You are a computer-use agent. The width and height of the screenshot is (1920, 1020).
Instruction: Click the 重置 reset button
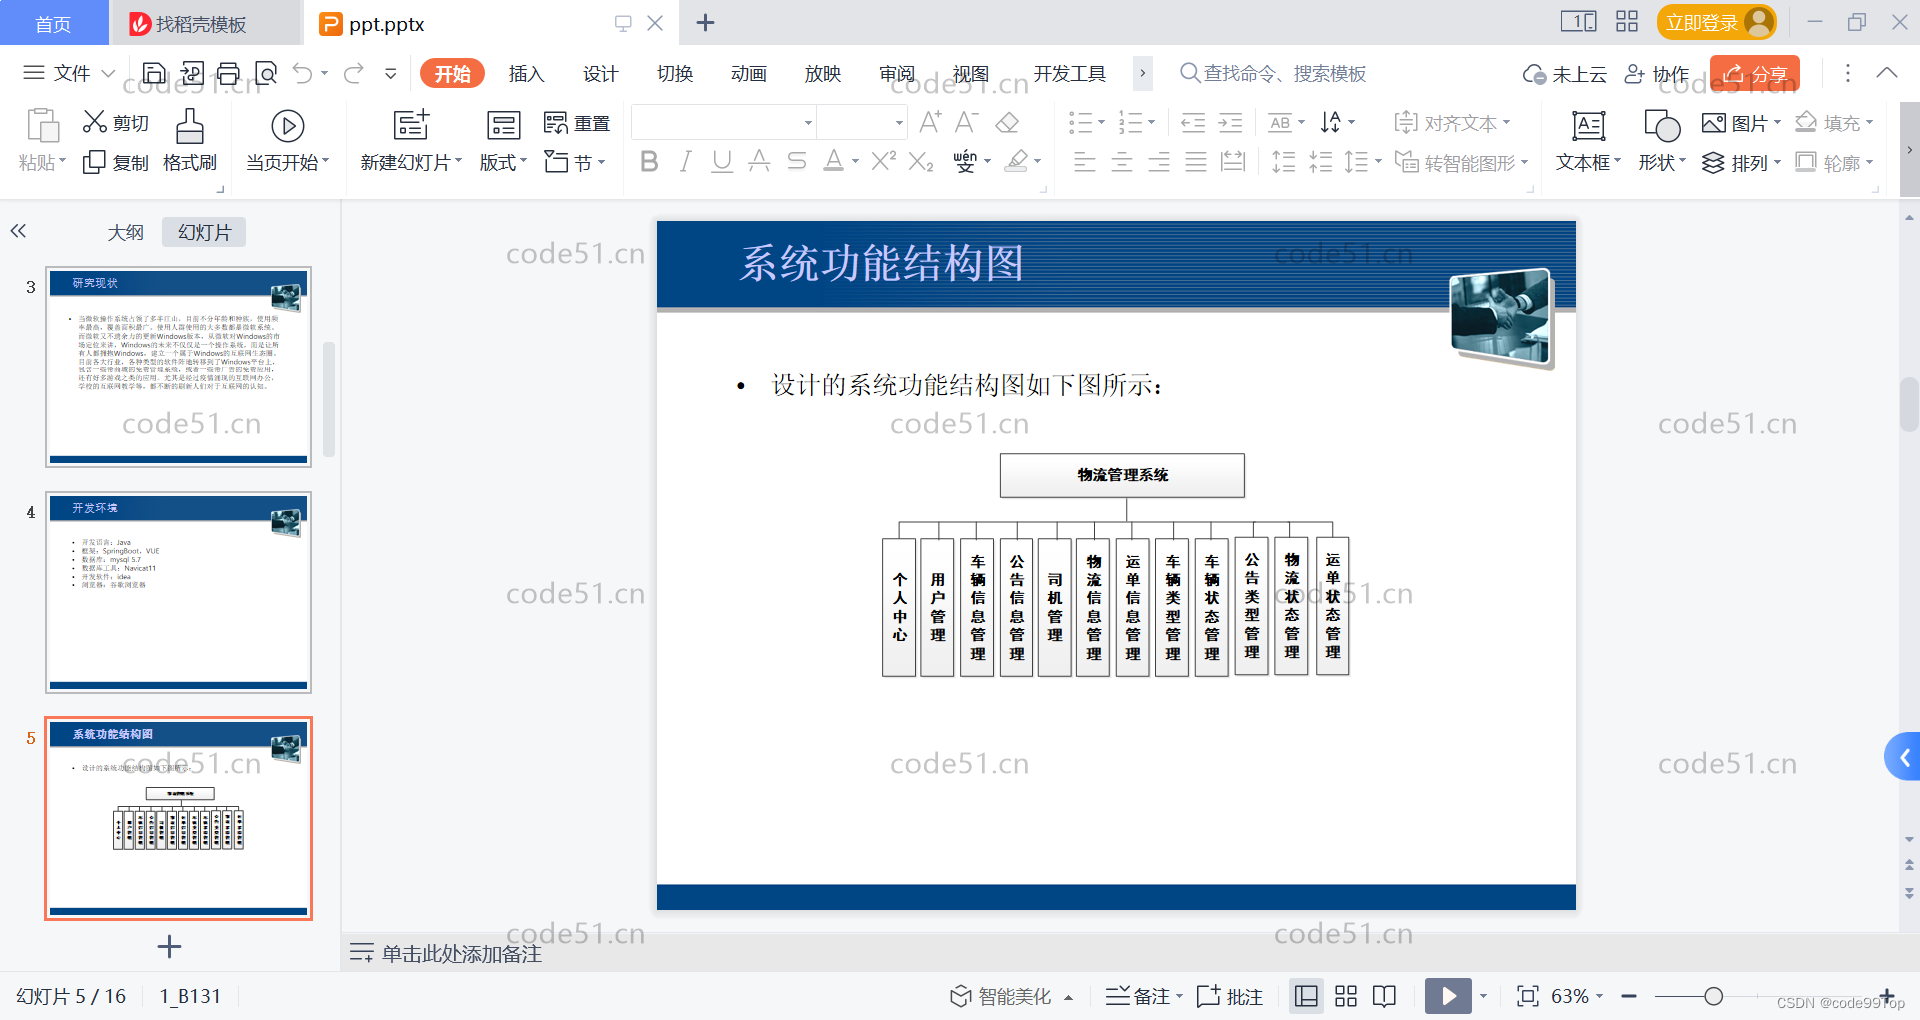577,123
